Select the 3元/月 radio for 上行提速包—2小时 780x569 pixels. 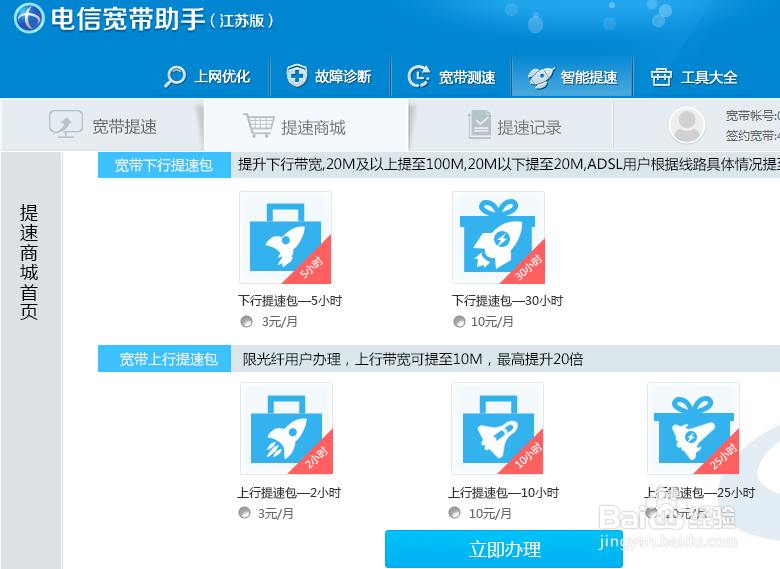244,513
